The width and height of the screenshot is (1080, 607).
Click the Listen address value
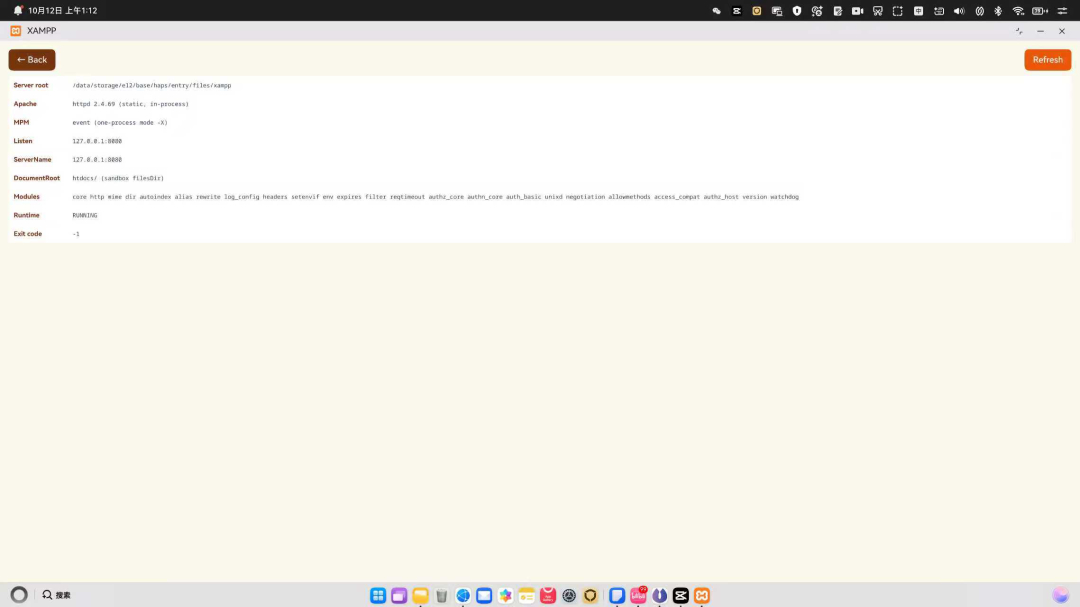(x=97, y=141)
